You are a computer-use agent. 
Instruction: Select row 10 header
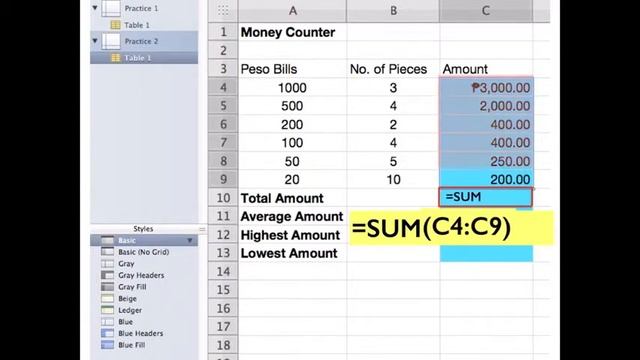click(223, 198)
